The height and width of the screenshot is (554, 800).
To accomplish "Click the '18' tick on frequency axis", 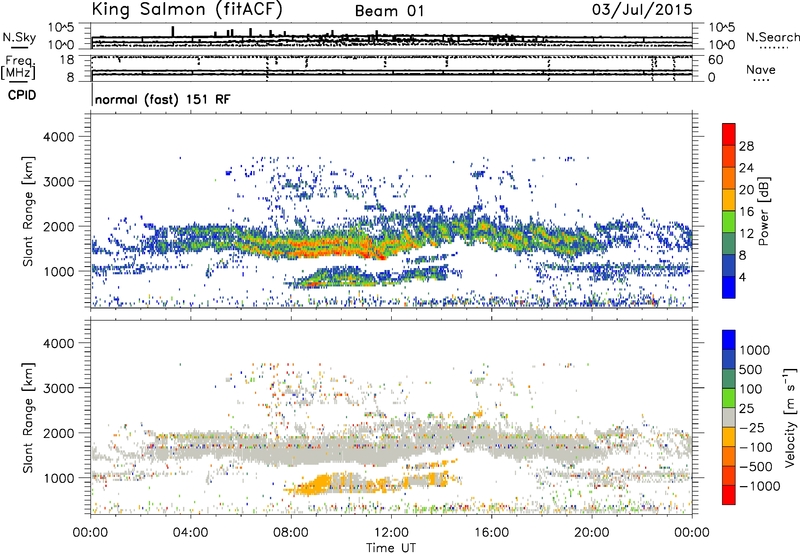I will (67, 60).
